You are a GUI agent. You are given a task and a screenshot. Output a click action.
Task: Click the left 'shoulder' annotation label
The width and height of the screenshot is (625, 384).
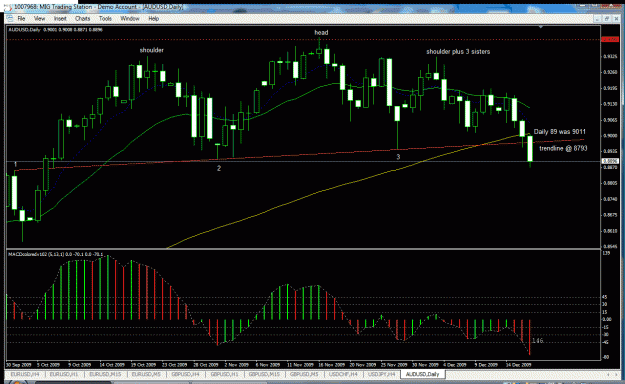coord(151,50)
